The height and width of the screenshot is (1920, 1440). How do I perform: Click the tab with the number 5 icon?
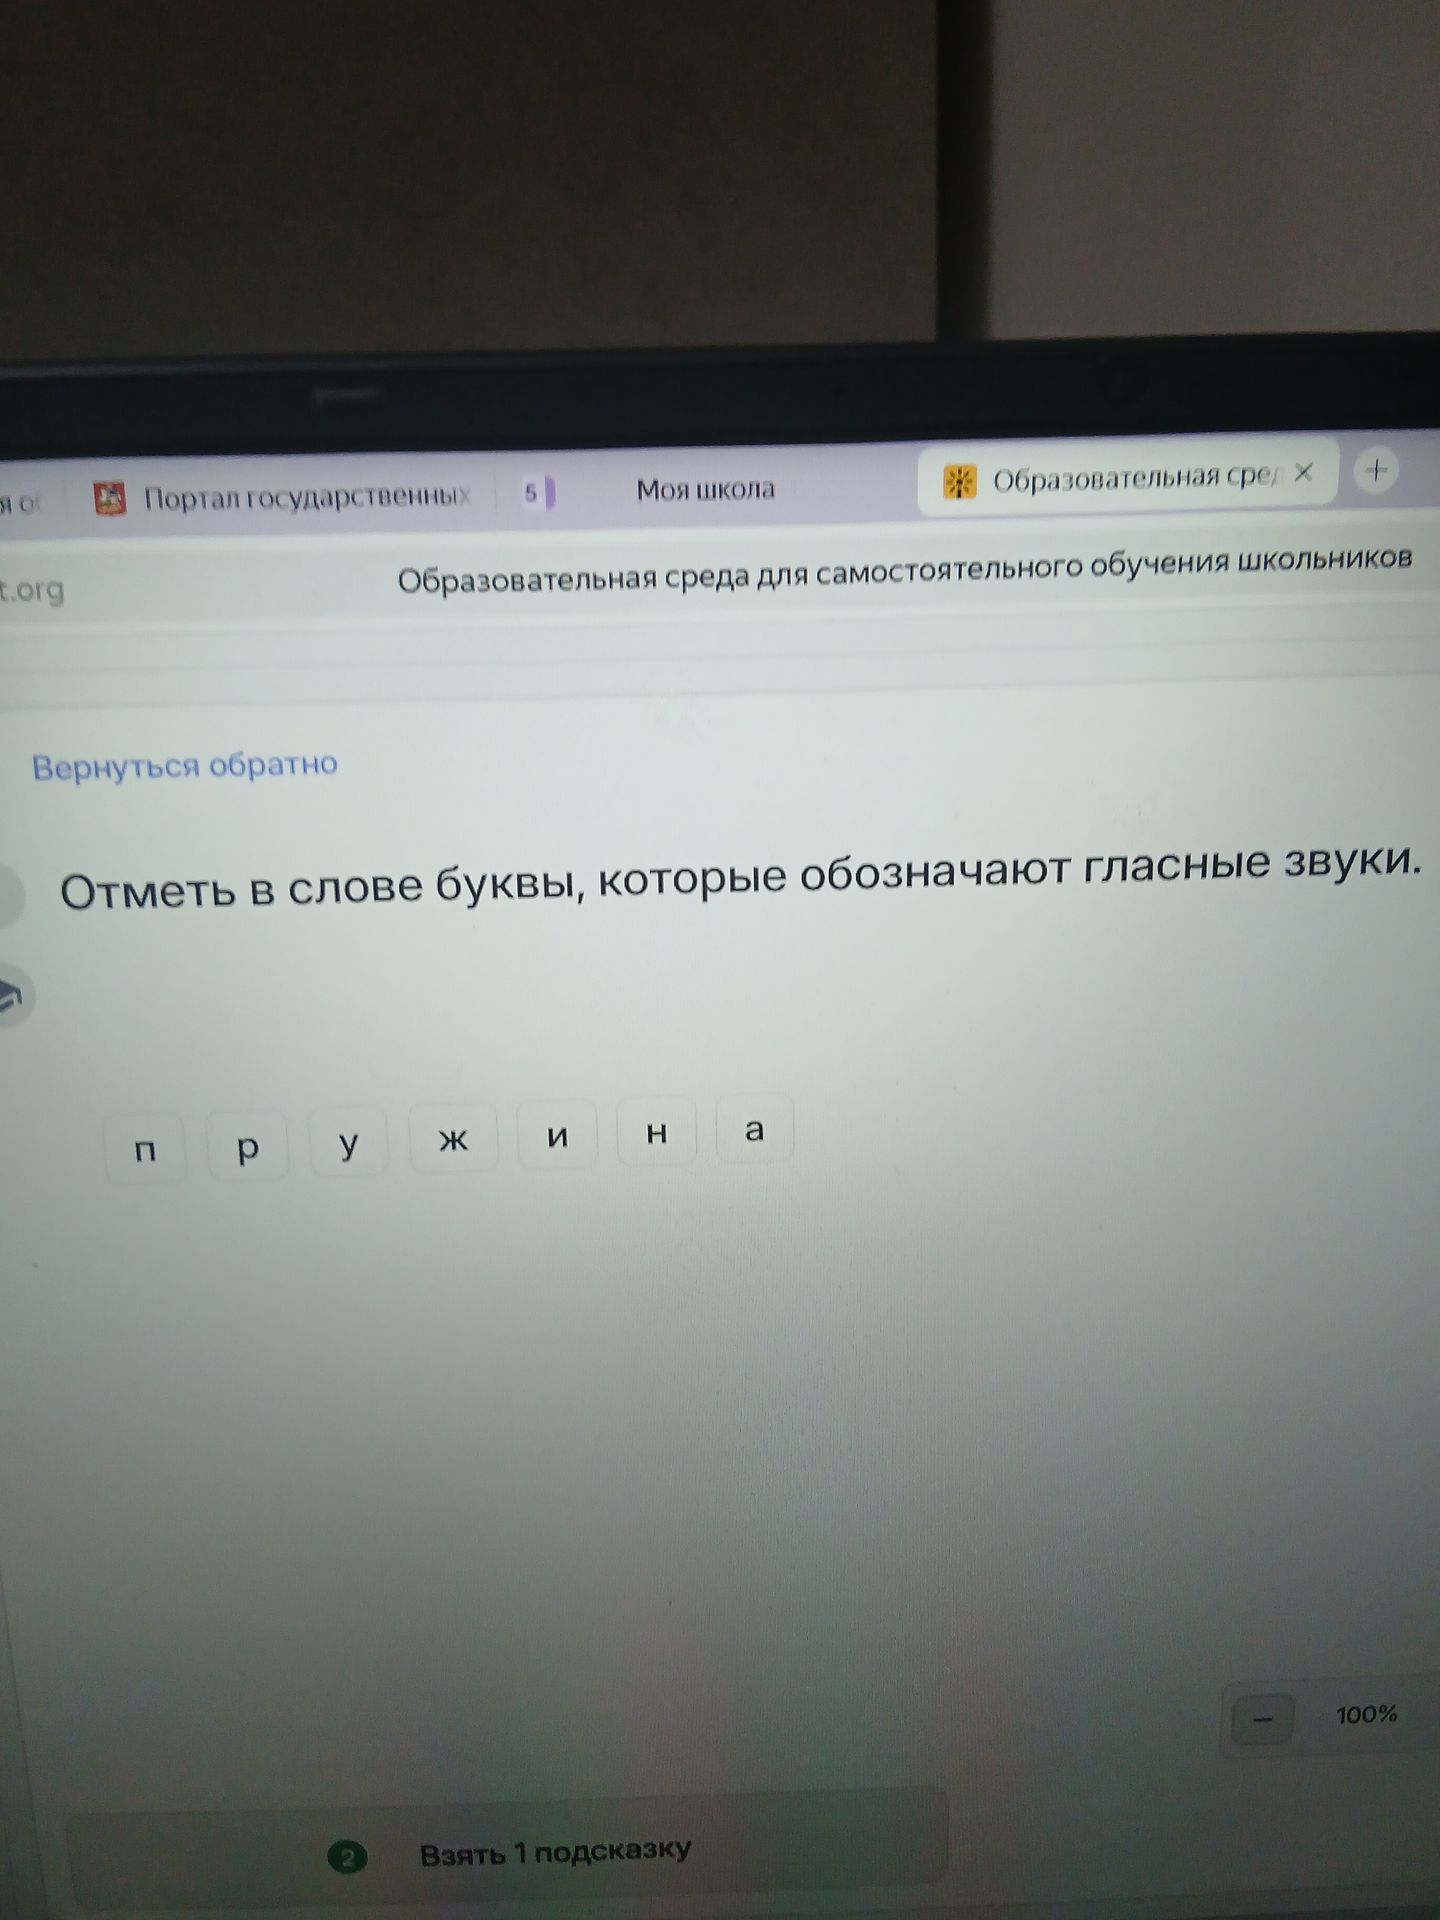point(538,493)
